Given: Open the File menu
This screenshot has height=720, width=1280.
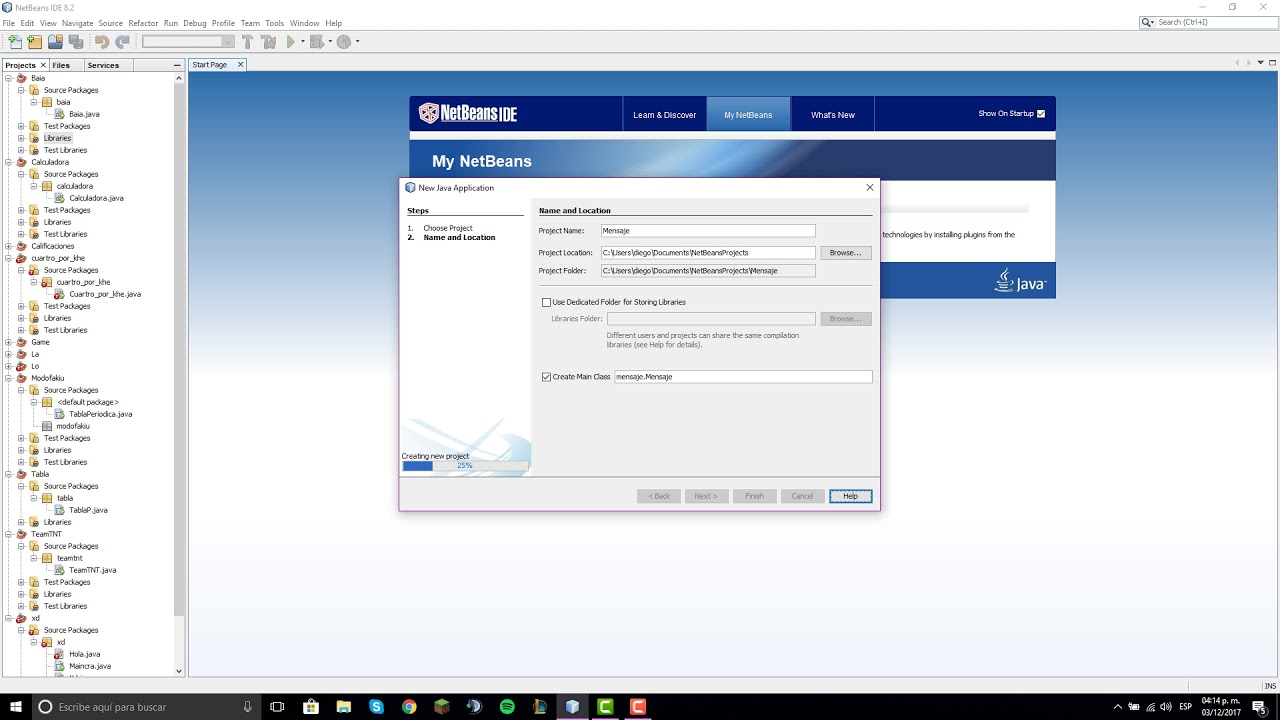Looking at the screenshot, I should coord(9,23).
